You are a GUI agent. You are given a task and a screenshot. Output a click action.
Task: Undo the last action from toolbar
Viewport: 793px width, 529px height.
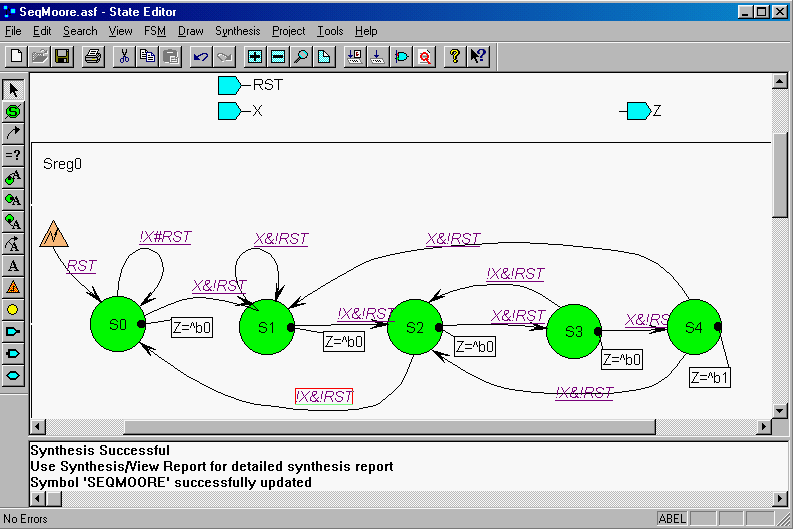201,56
